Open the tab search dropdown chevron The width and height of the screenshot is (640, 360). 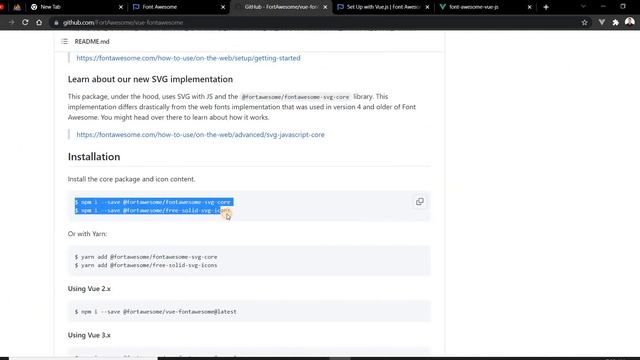point(583,7)
